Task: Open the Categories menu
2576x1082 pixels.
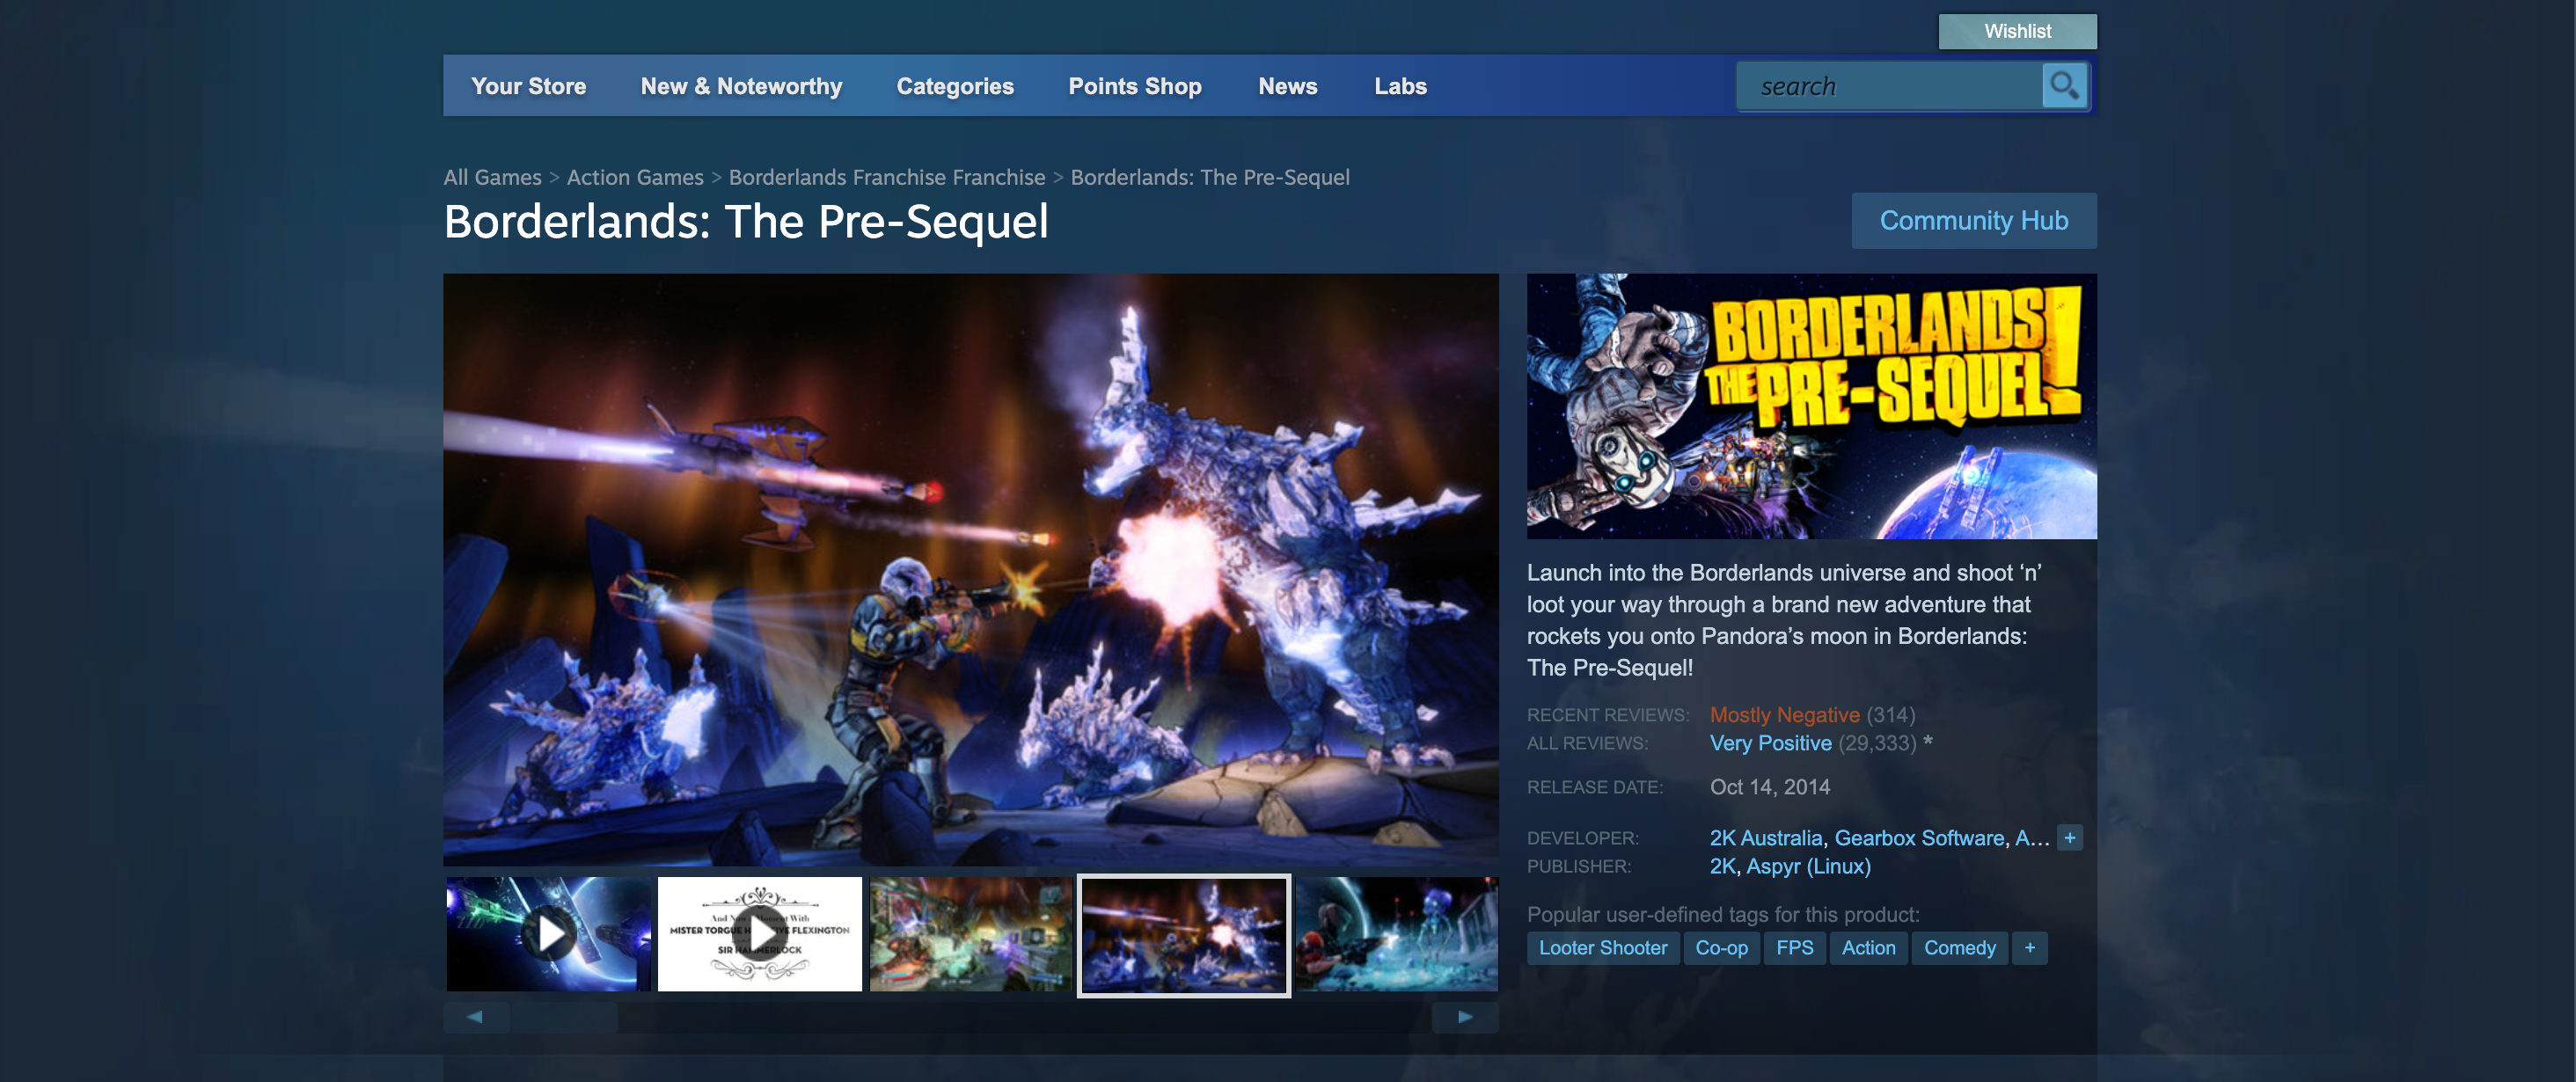Action: coord(954,86)
